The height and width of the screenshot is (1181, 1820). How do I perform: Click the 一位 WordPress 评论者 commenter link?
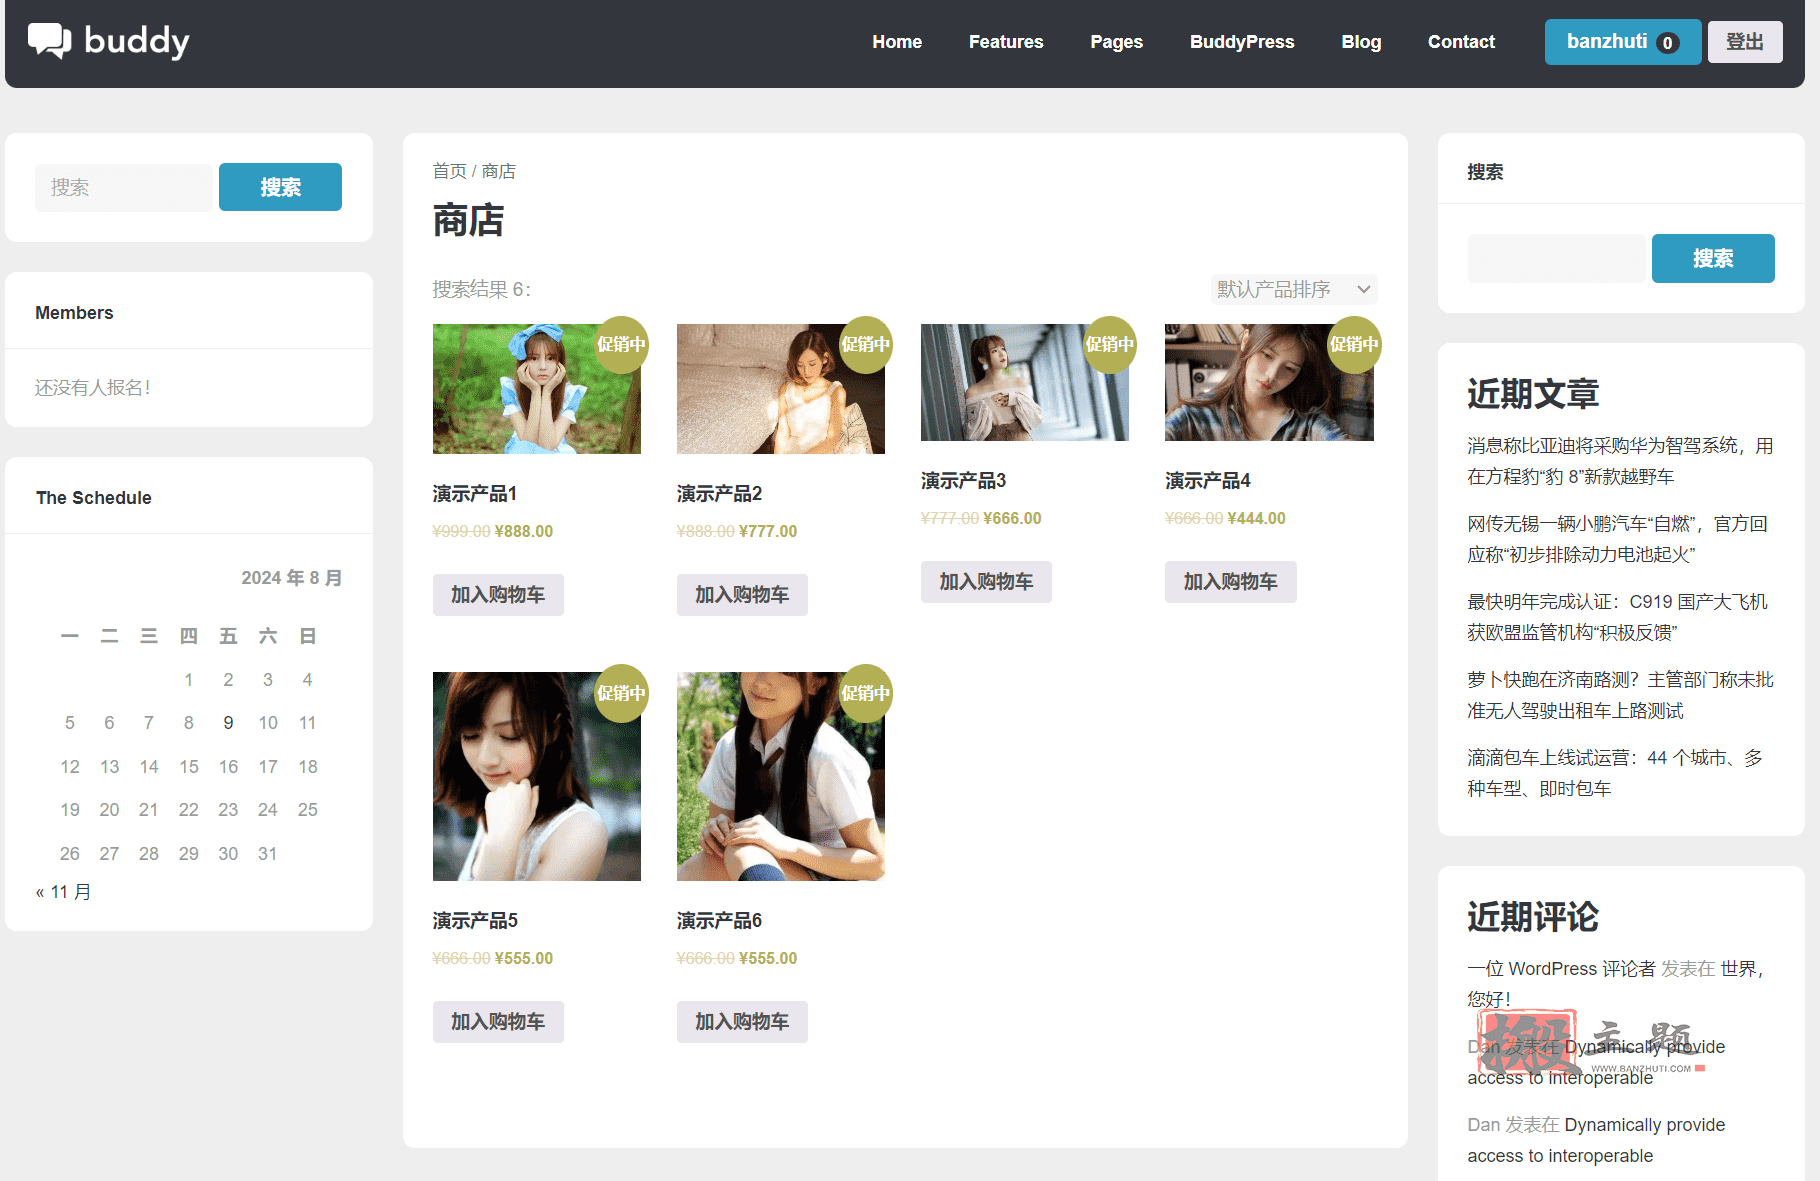tap(1561, 969)
